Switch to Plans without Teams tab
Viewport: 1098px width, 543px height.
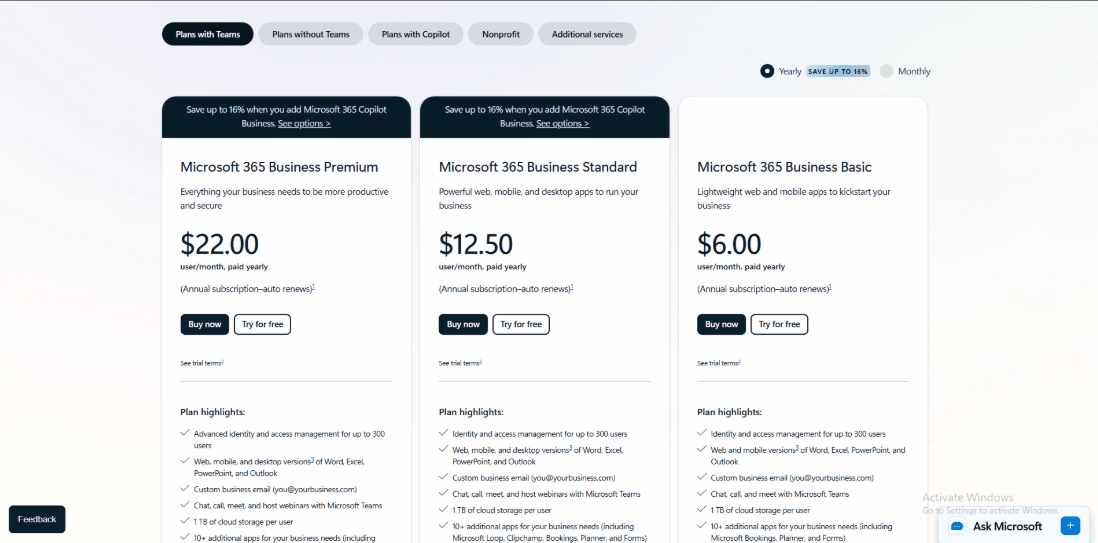coord(310,34)
